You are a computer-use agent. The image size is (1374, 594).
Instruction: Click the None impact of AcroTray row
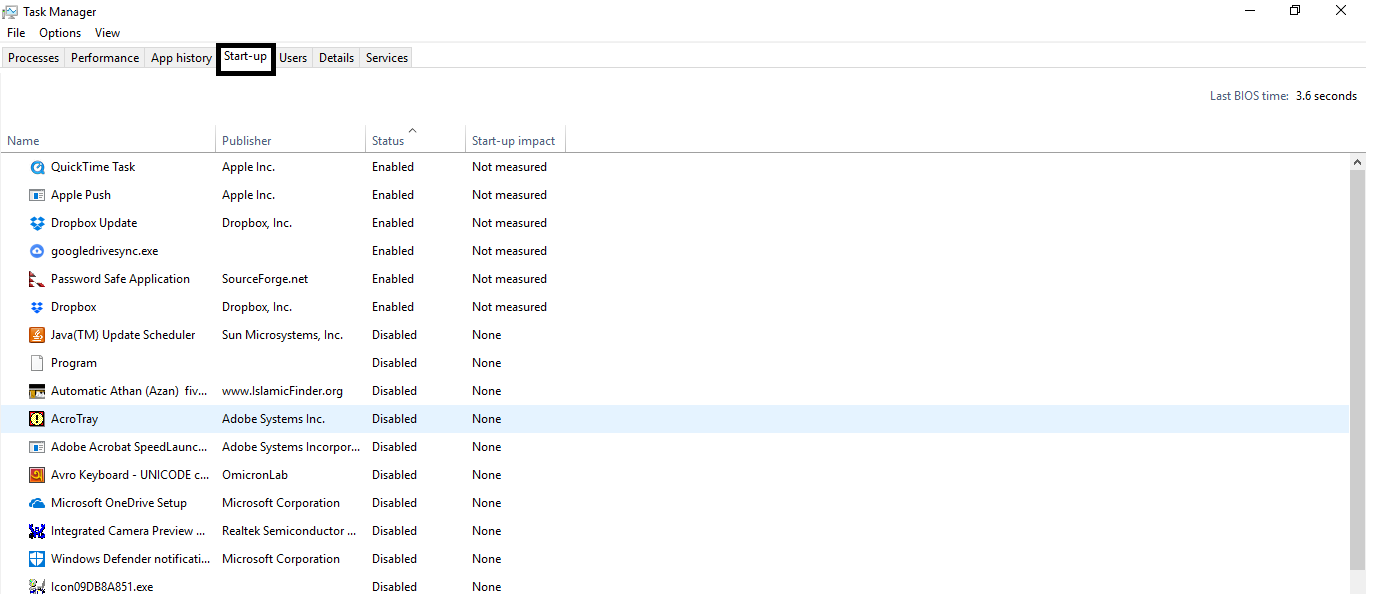coord(487,419)
